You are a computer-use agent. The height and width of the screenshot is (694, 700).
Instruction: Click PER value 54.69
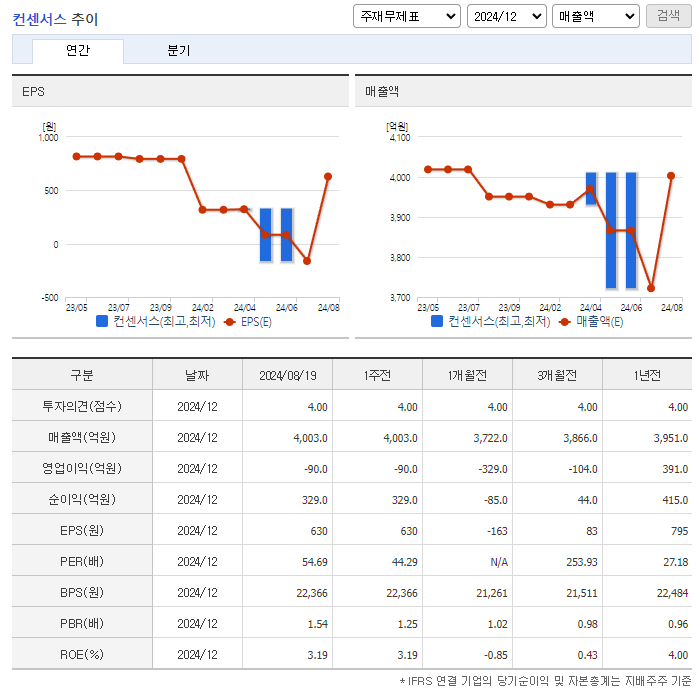coord(314,562)
